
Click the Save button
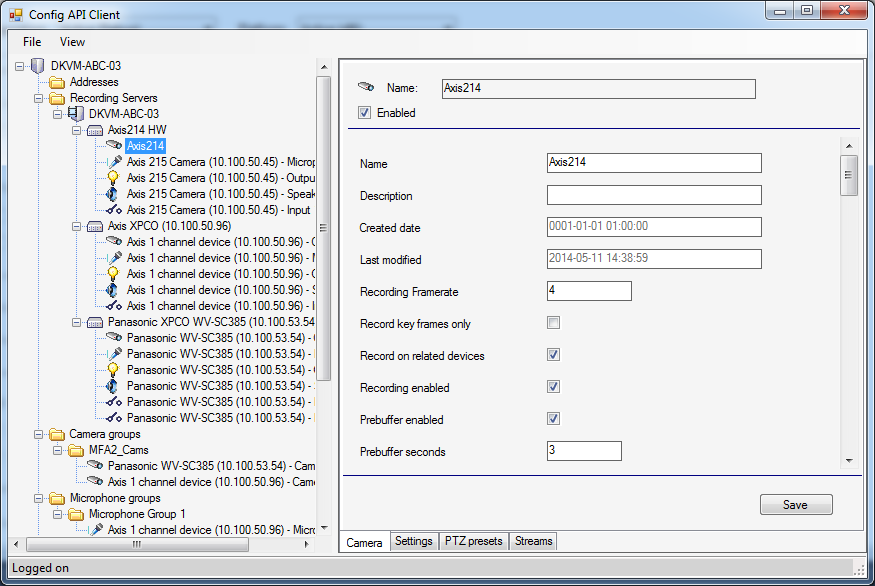796,505
